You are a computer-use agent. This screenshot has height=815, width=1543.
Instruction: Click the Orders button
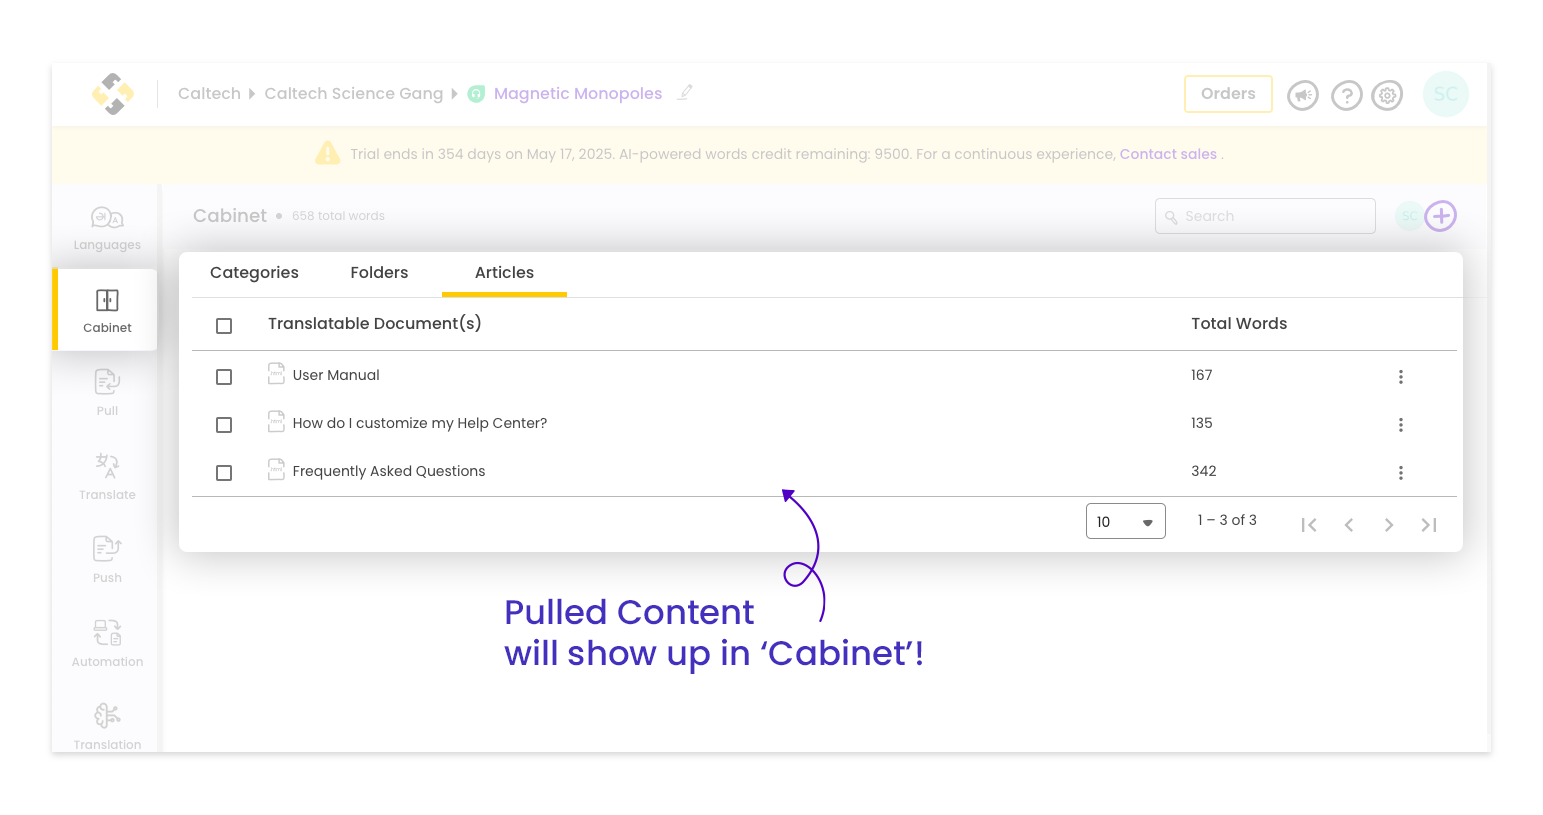[x=1228, y=94]
